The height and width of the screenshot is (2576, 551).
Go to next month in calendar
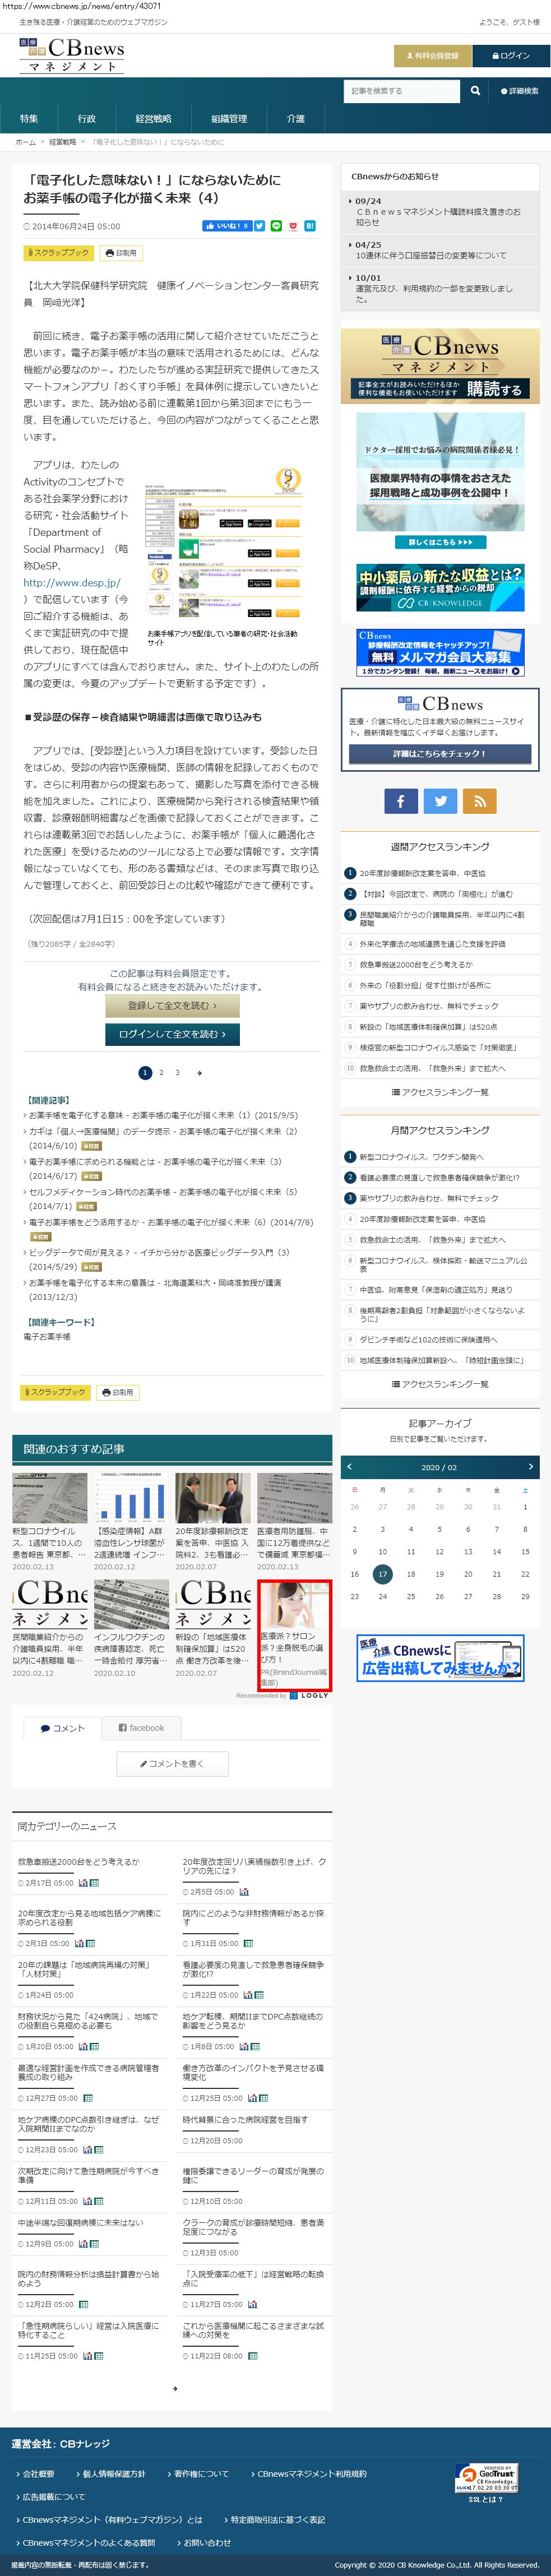coord(530,1466)
